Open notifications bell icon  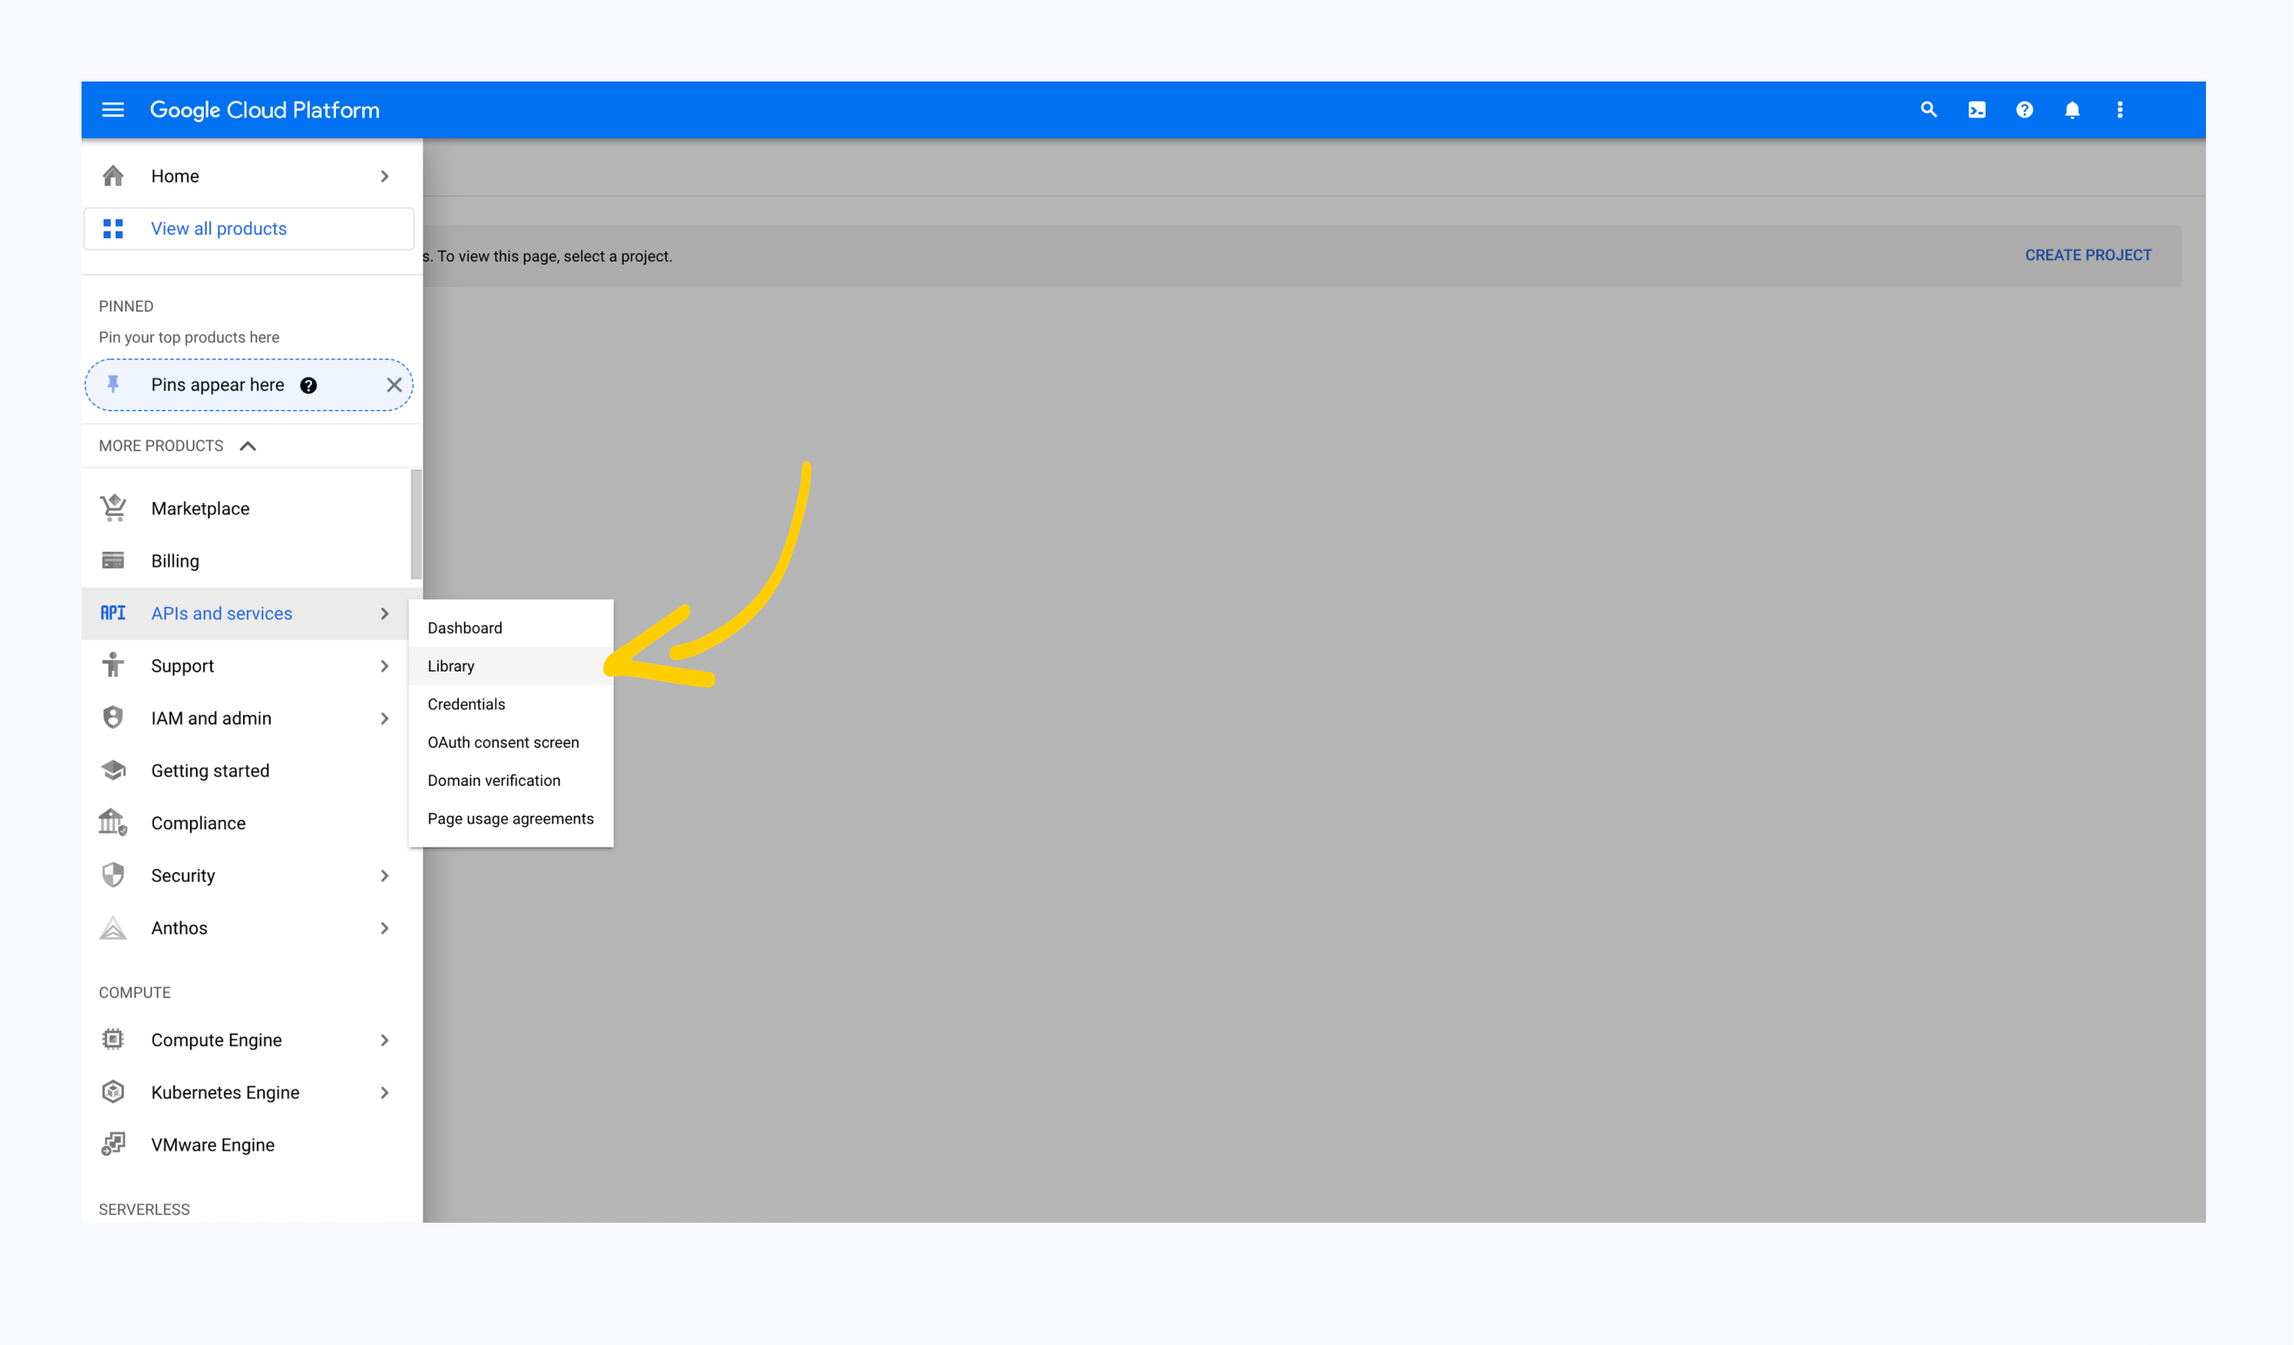[2072, 110]
